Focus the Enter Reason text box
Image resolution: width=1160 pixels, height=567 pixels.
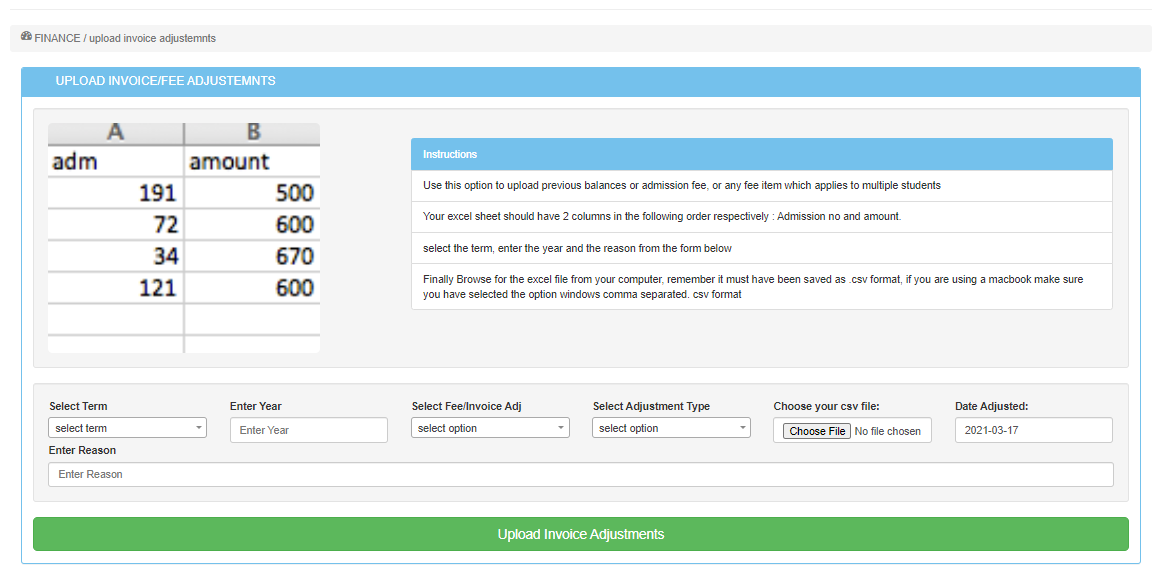[x=580, y=474]
